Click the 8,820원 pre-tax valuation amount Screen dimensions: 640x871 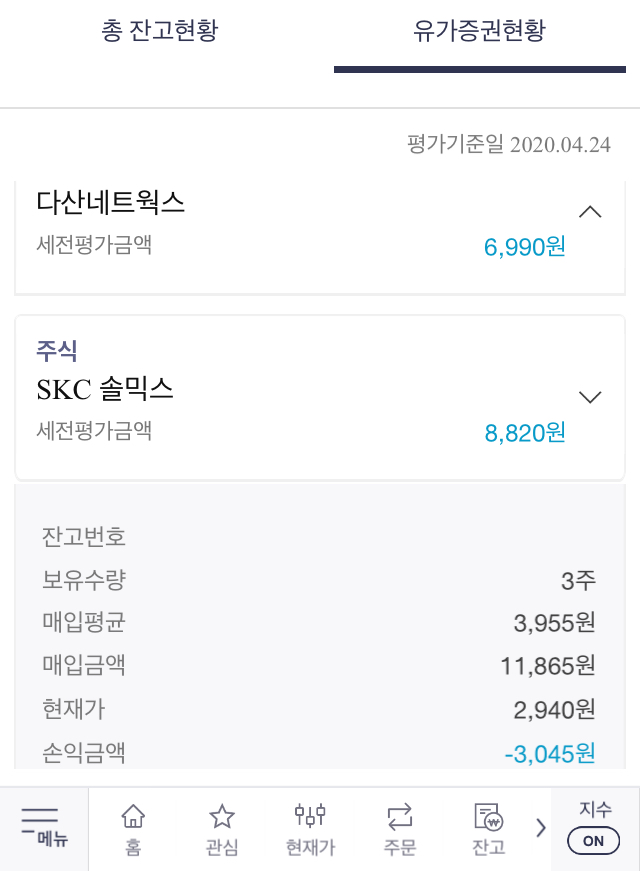click(525, 432)
